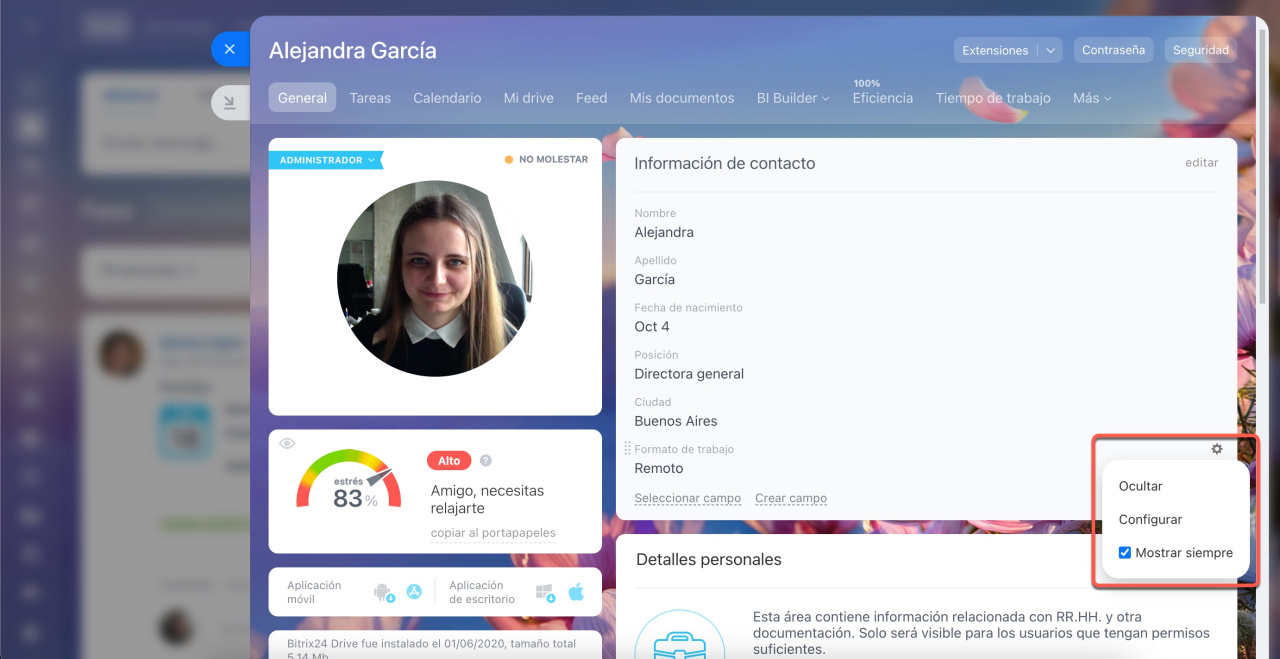Click the Contraseña button
This screenshot has width=1280, height=659.
[1113, 50]
